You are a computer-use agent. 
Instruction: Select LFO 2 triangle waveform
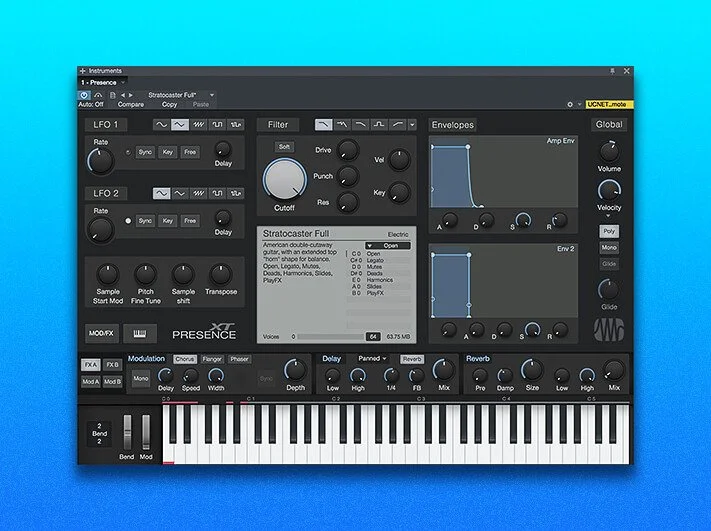[180, 193]
